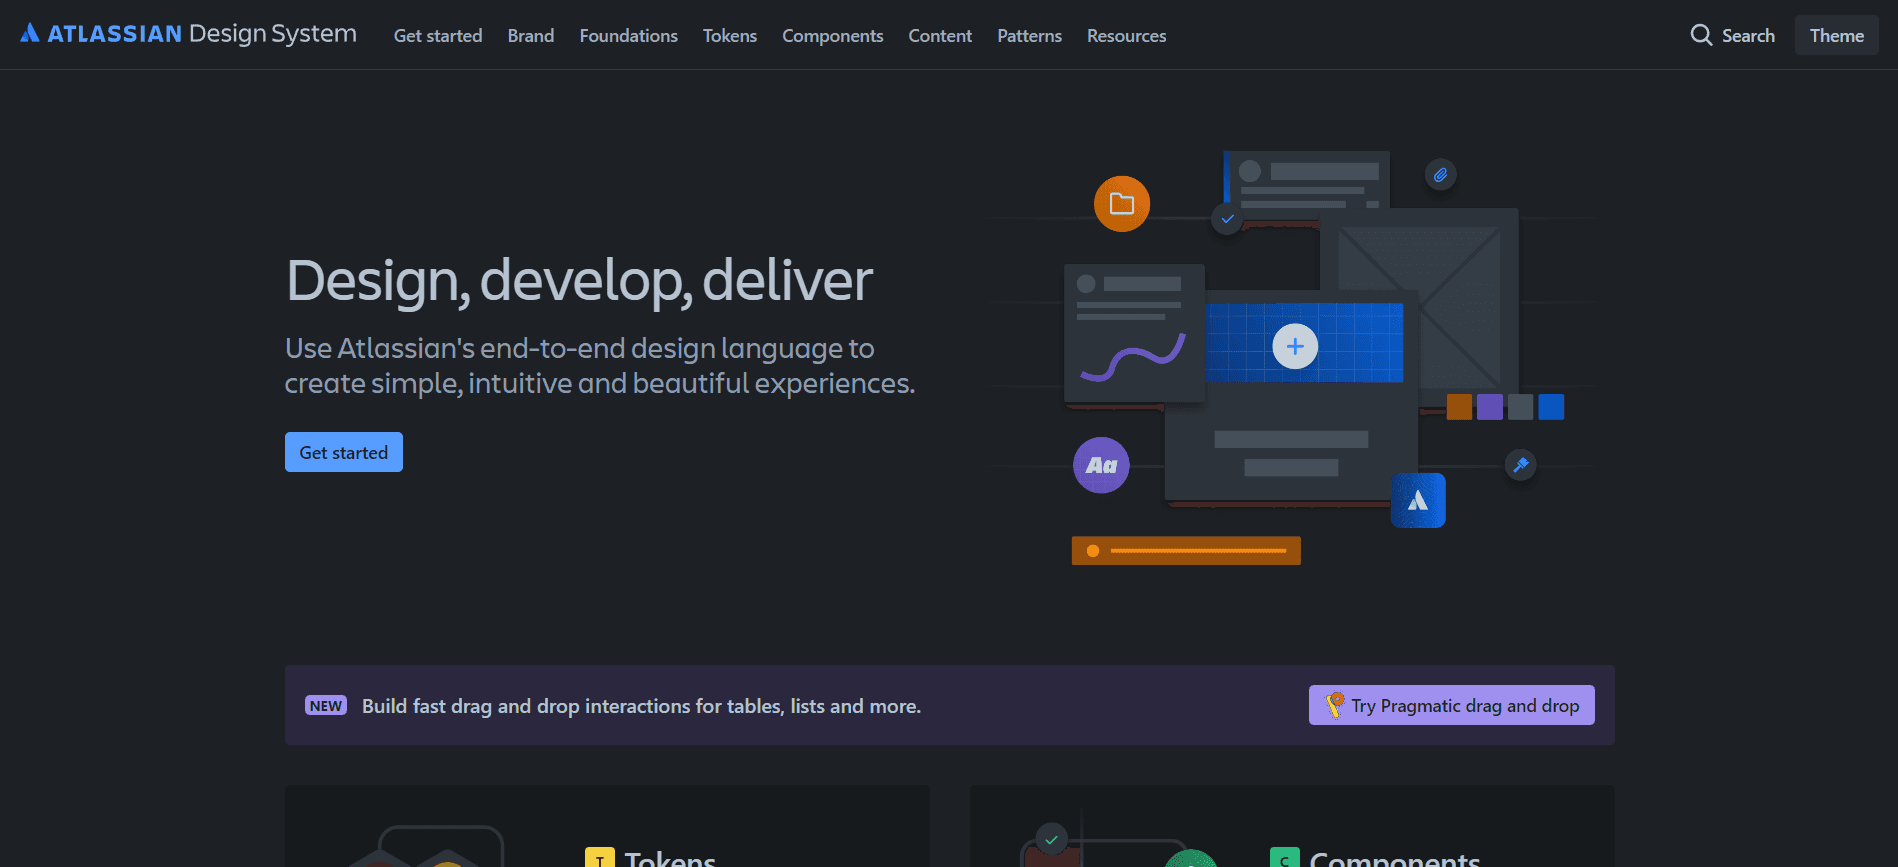Screen dimensions: 1898x867
Task: Click the pin icon in the illustration
Action: pos(1520,465)
